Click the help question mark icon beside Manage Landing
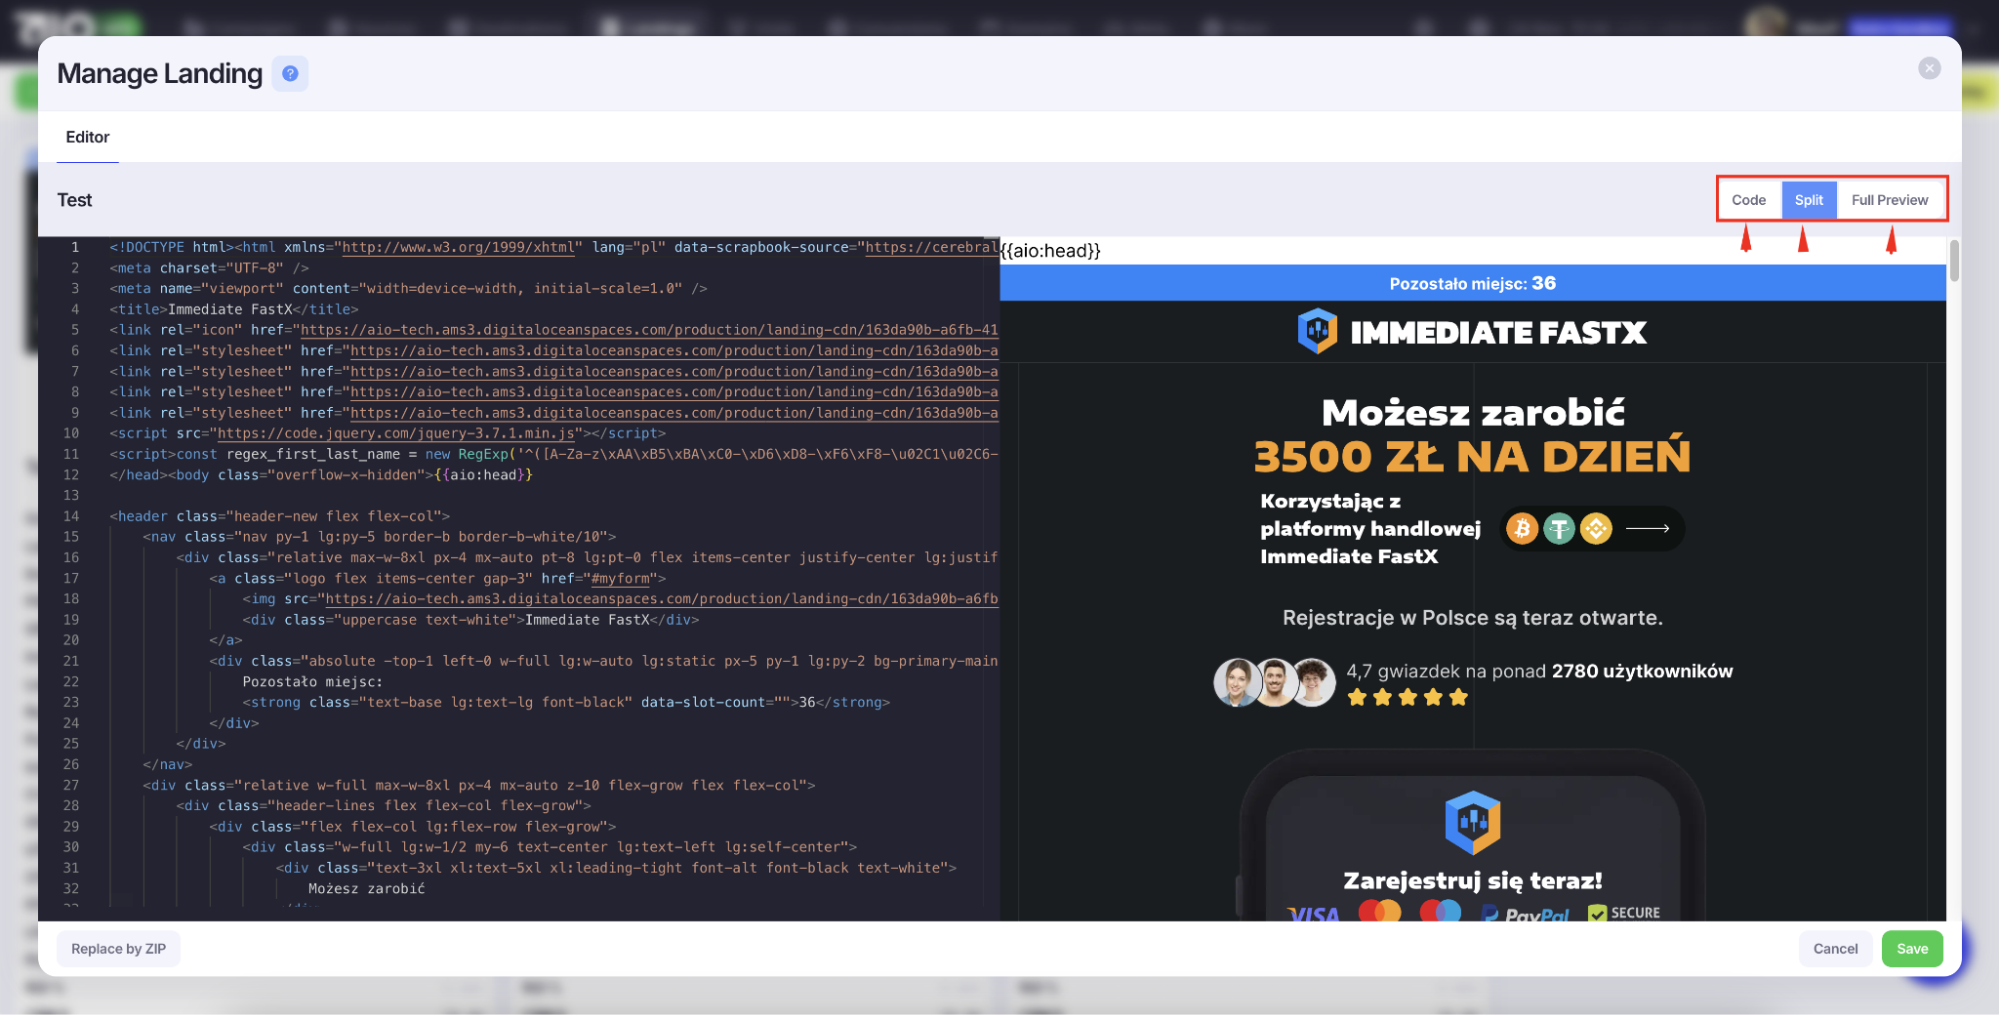This screenshot has height=1016, width=1999. coord(290,73)
